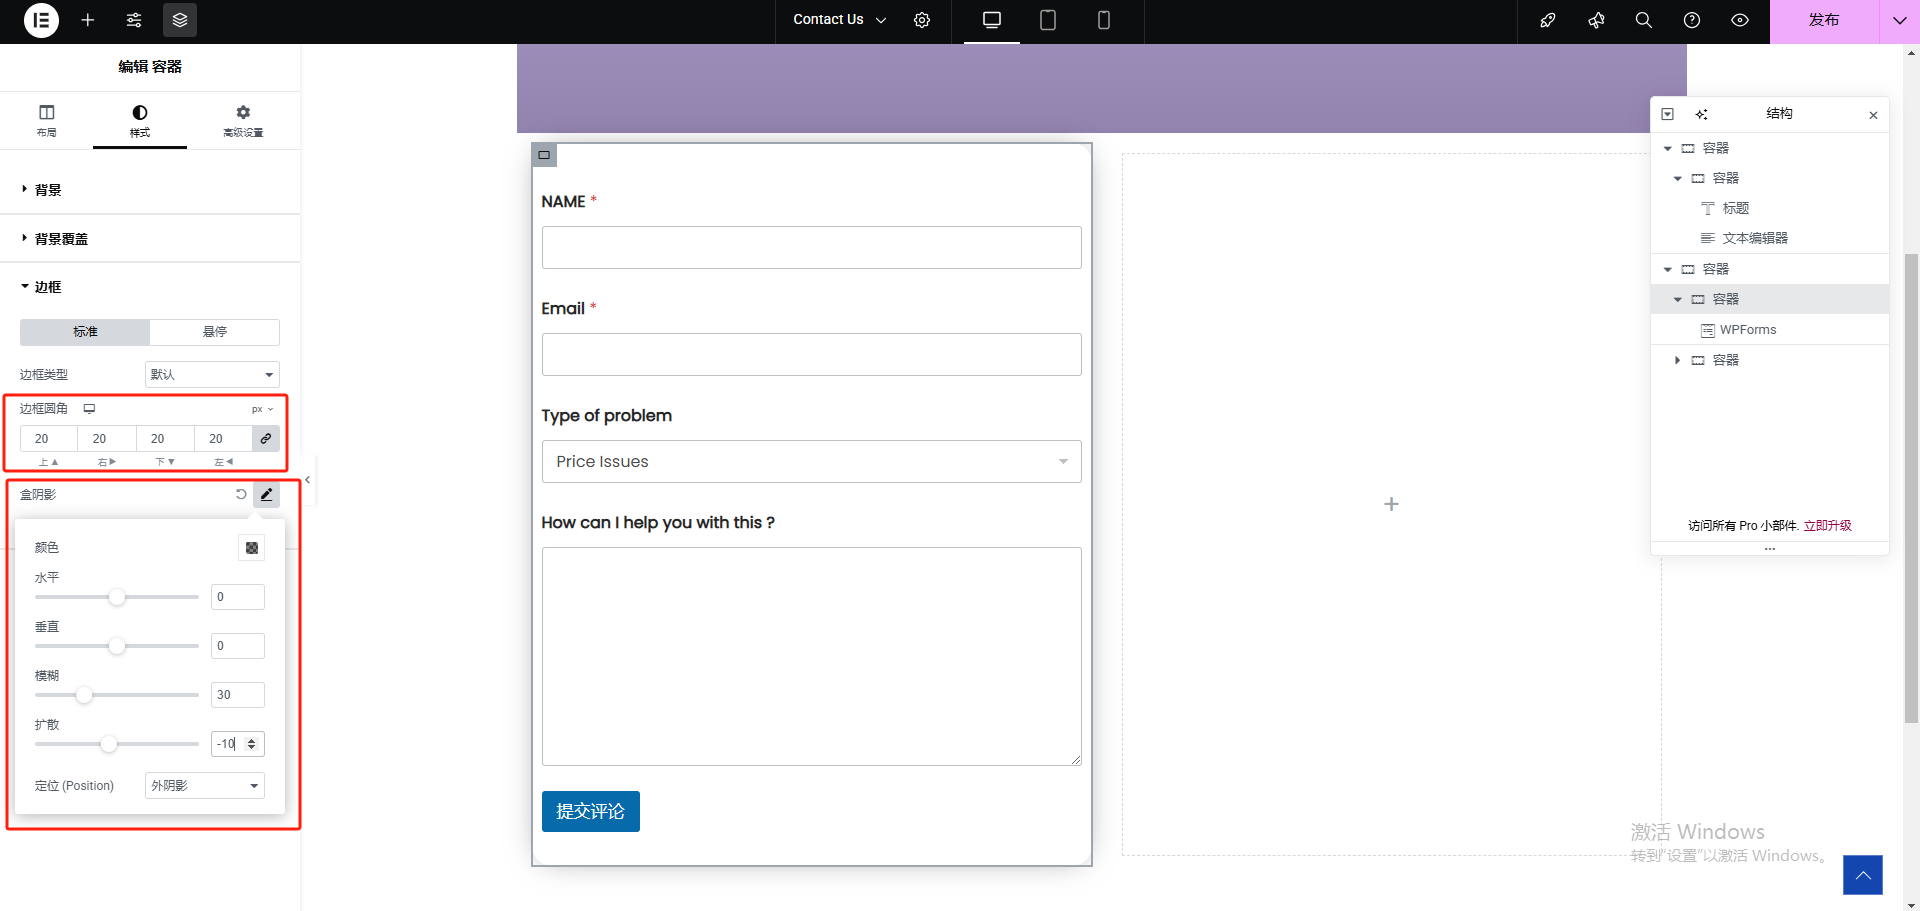
Task: Toggle the box shadow edit pencil
Action: [x=266, y=494]
